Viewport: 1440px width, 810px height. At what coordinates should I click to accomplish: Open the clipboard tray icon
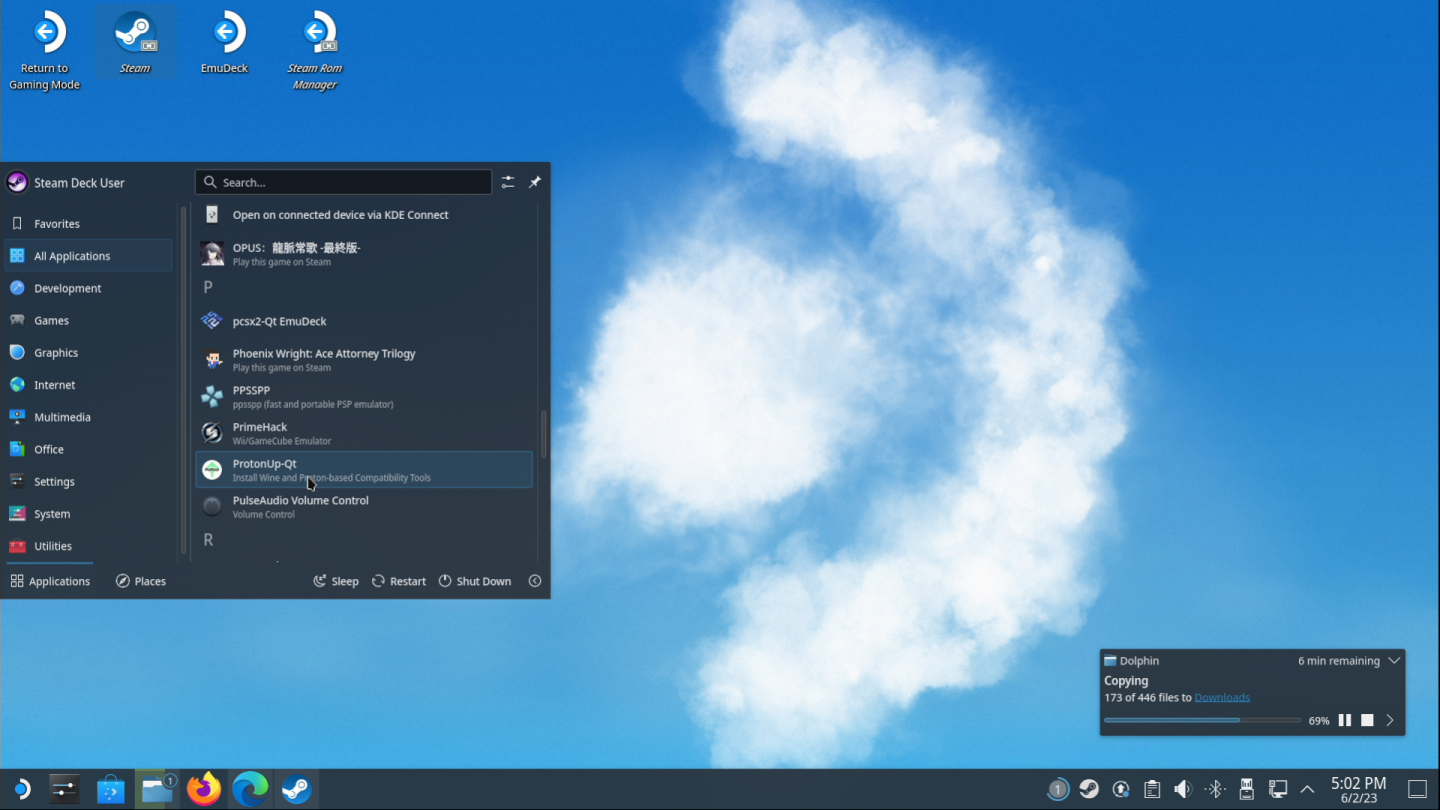pos(1152,790)
